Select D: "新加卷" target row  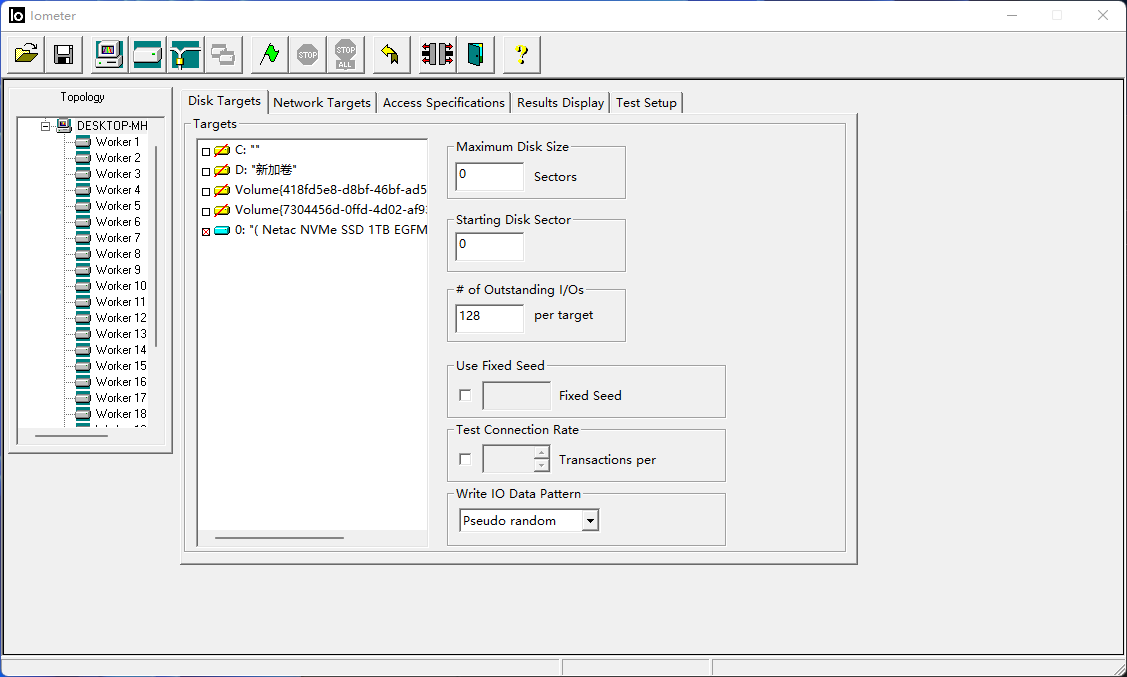pos(265,170)
